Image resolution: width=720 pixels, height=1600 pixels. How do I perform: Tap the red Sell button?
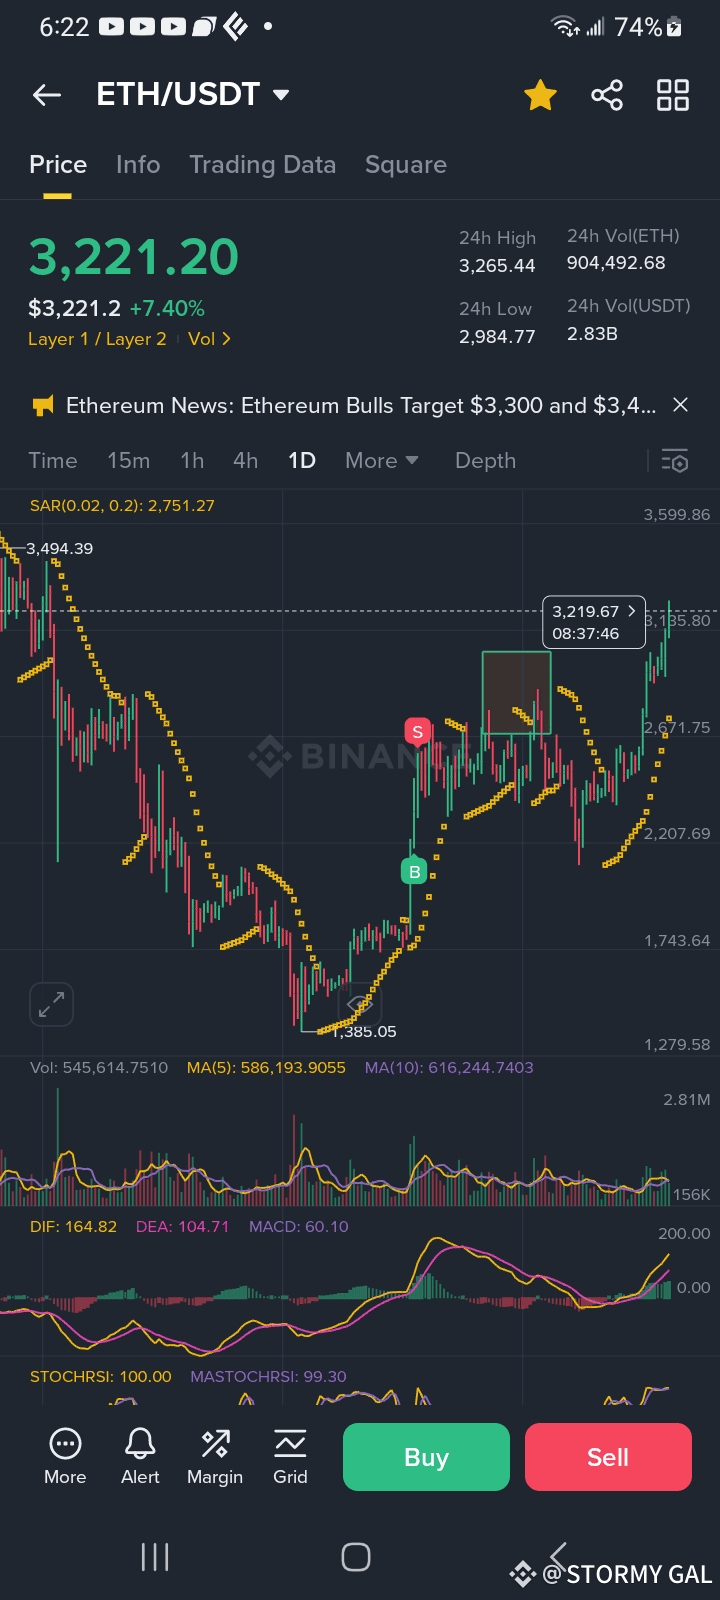[608, 1457]
